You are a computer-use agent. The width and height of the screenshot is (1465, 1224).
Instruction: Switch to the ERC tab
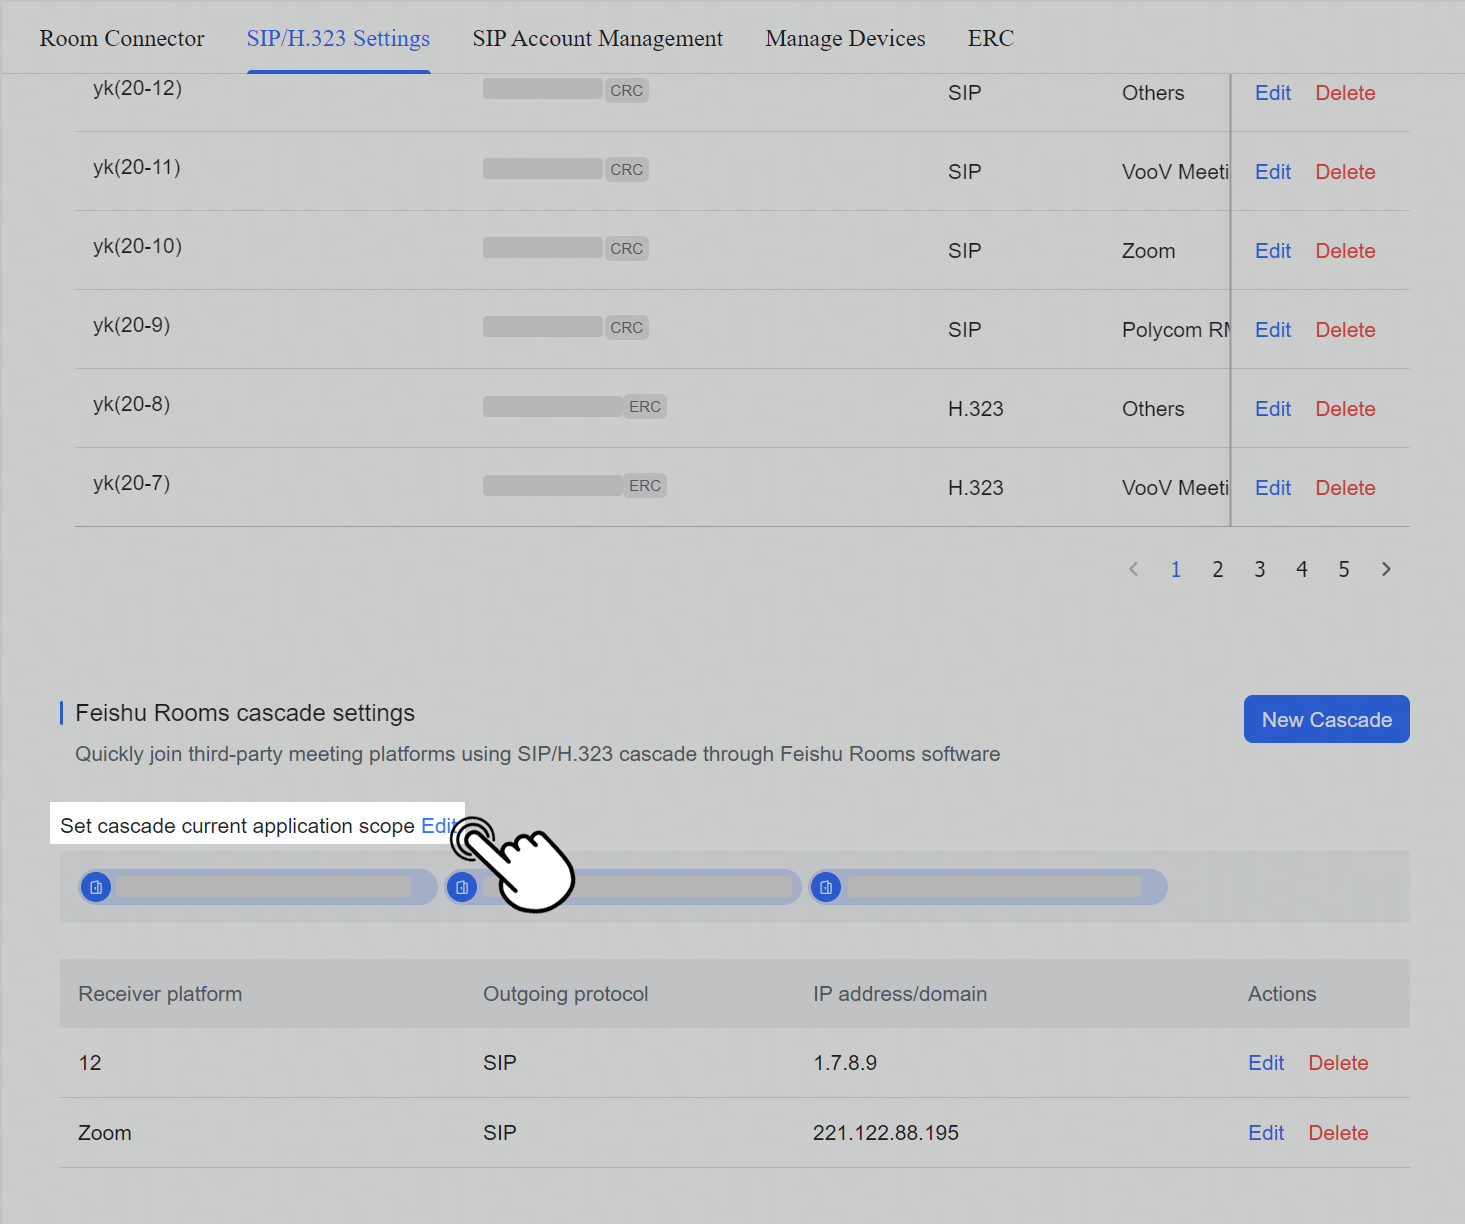click(991, 38)
